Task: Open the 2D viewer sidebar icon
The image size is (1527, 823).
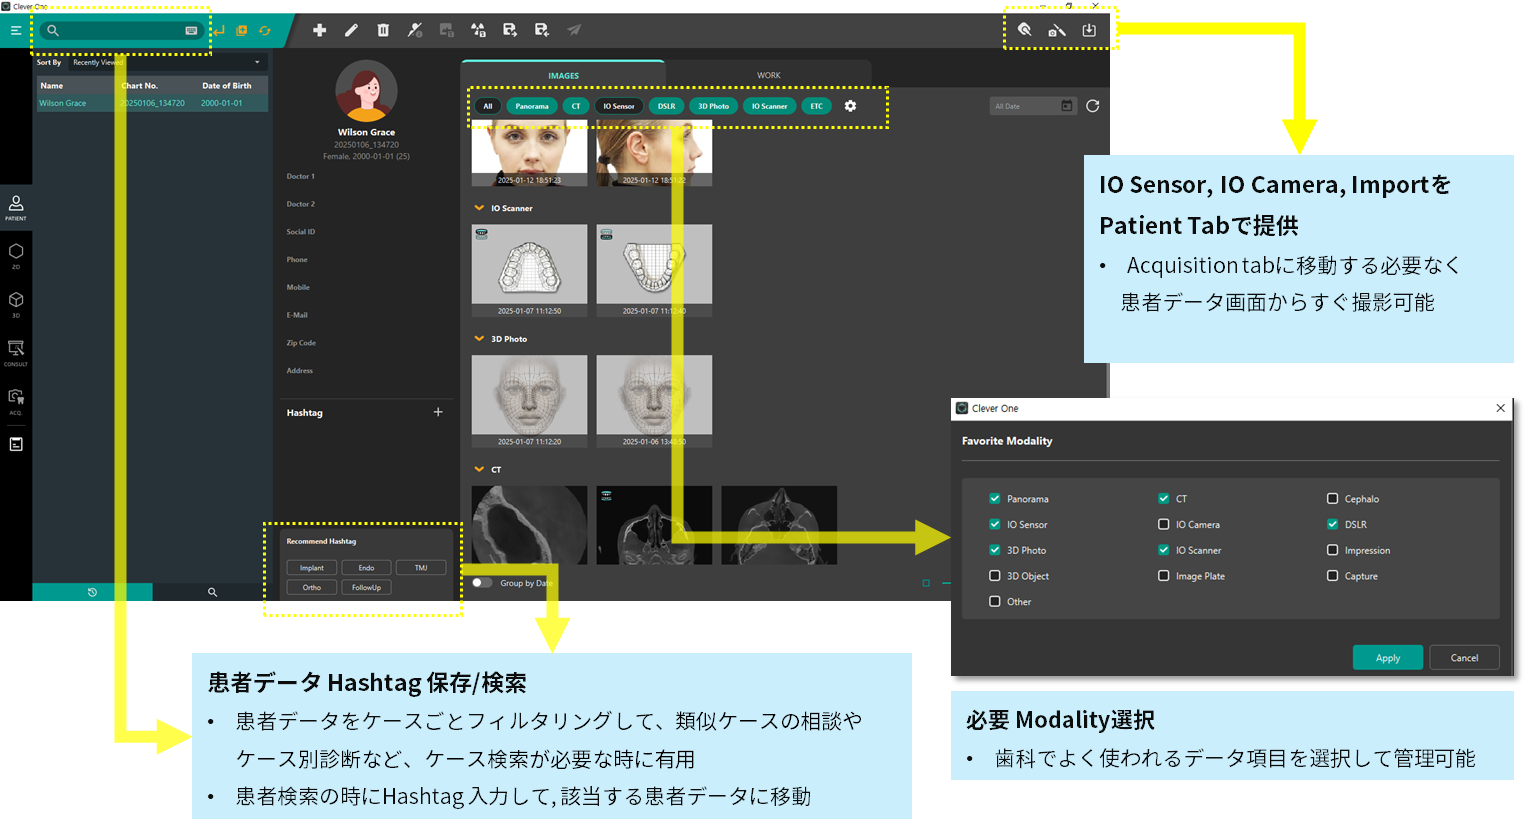Action: click(16, 255)
